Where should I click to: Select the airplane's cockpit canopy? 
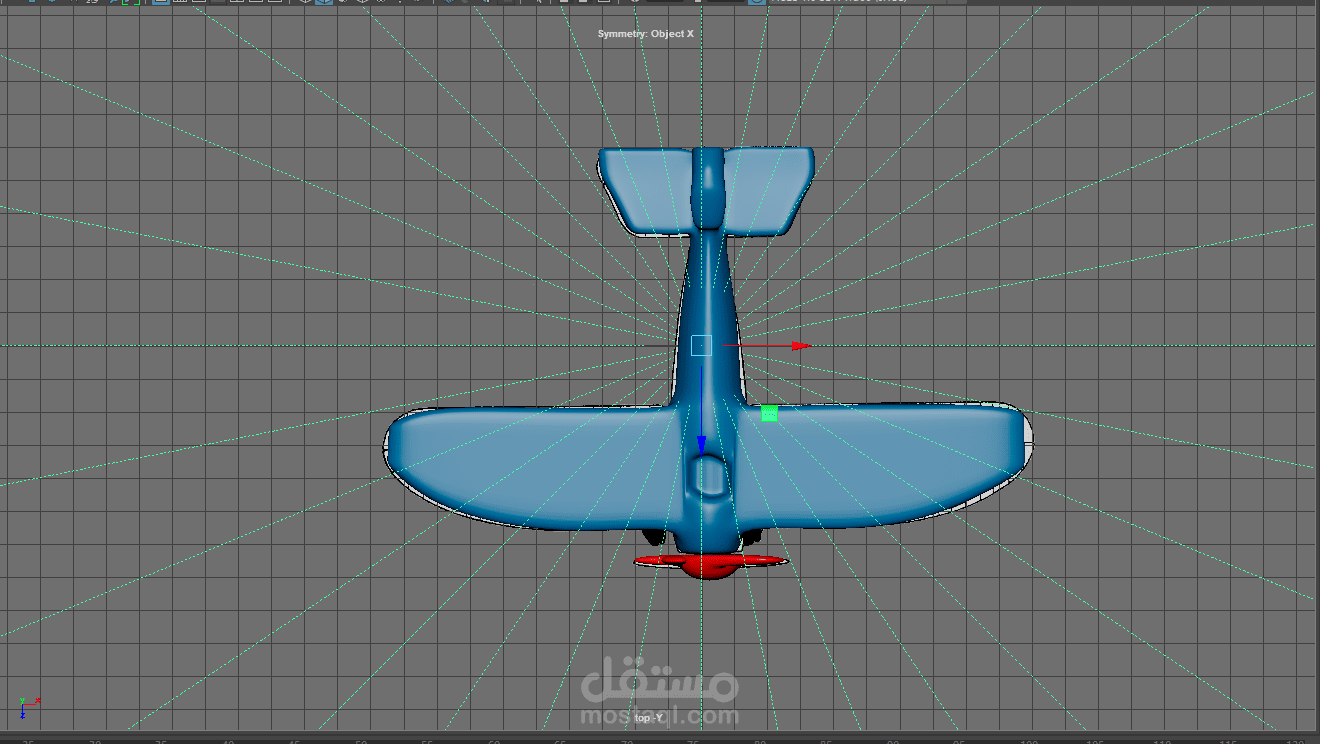710,476
